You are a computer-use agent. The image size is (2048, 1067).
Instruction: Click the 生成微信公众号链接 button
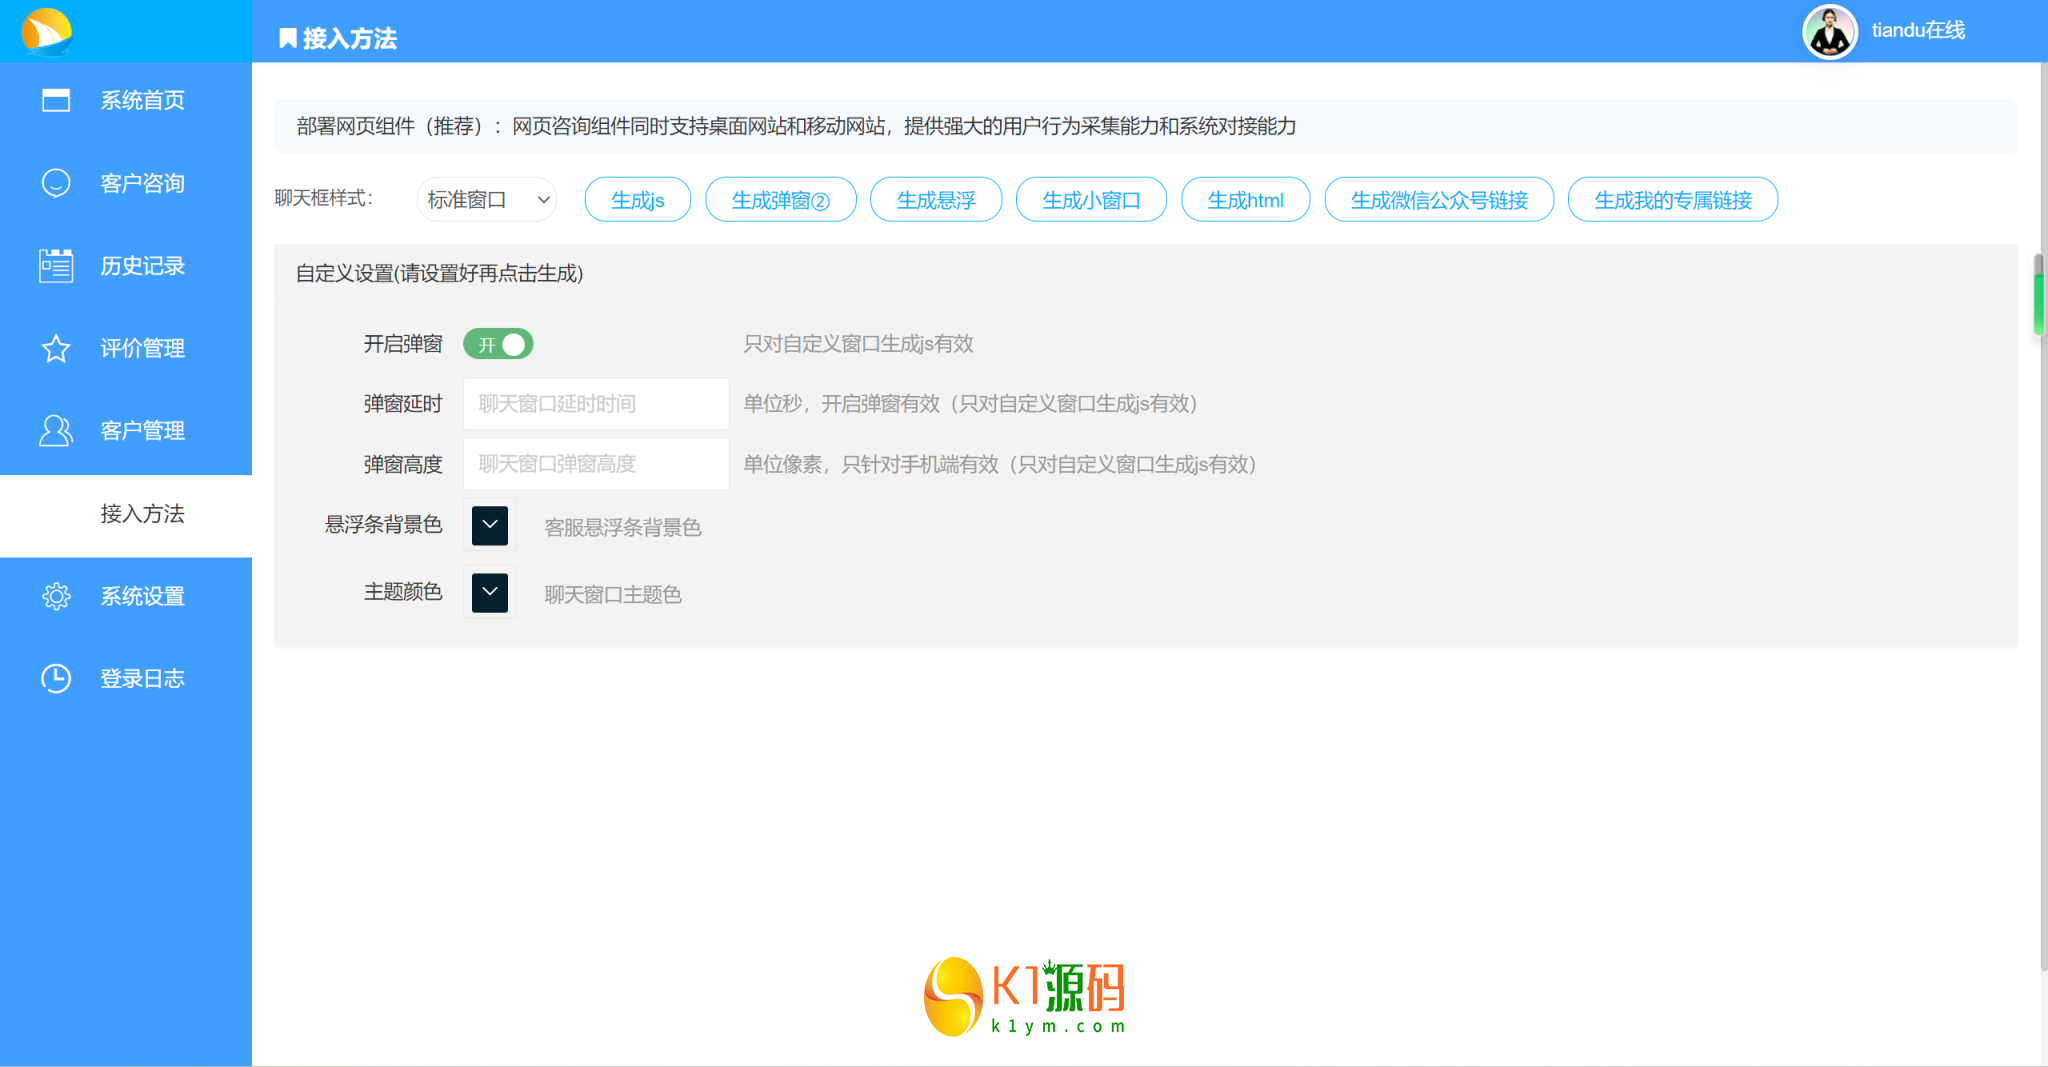1439,199
